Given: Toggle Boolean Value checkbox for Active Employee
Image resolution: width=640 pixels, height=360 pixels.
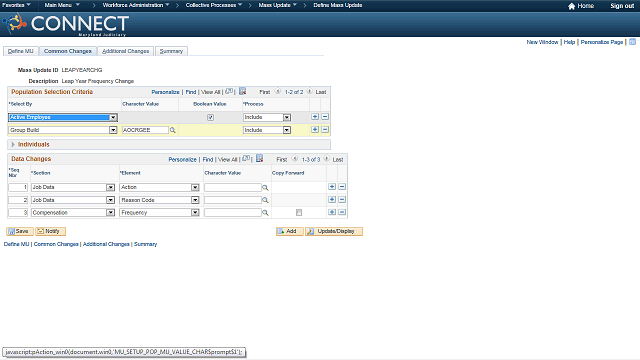Looking at the screenshot, I should coord(210,118).
